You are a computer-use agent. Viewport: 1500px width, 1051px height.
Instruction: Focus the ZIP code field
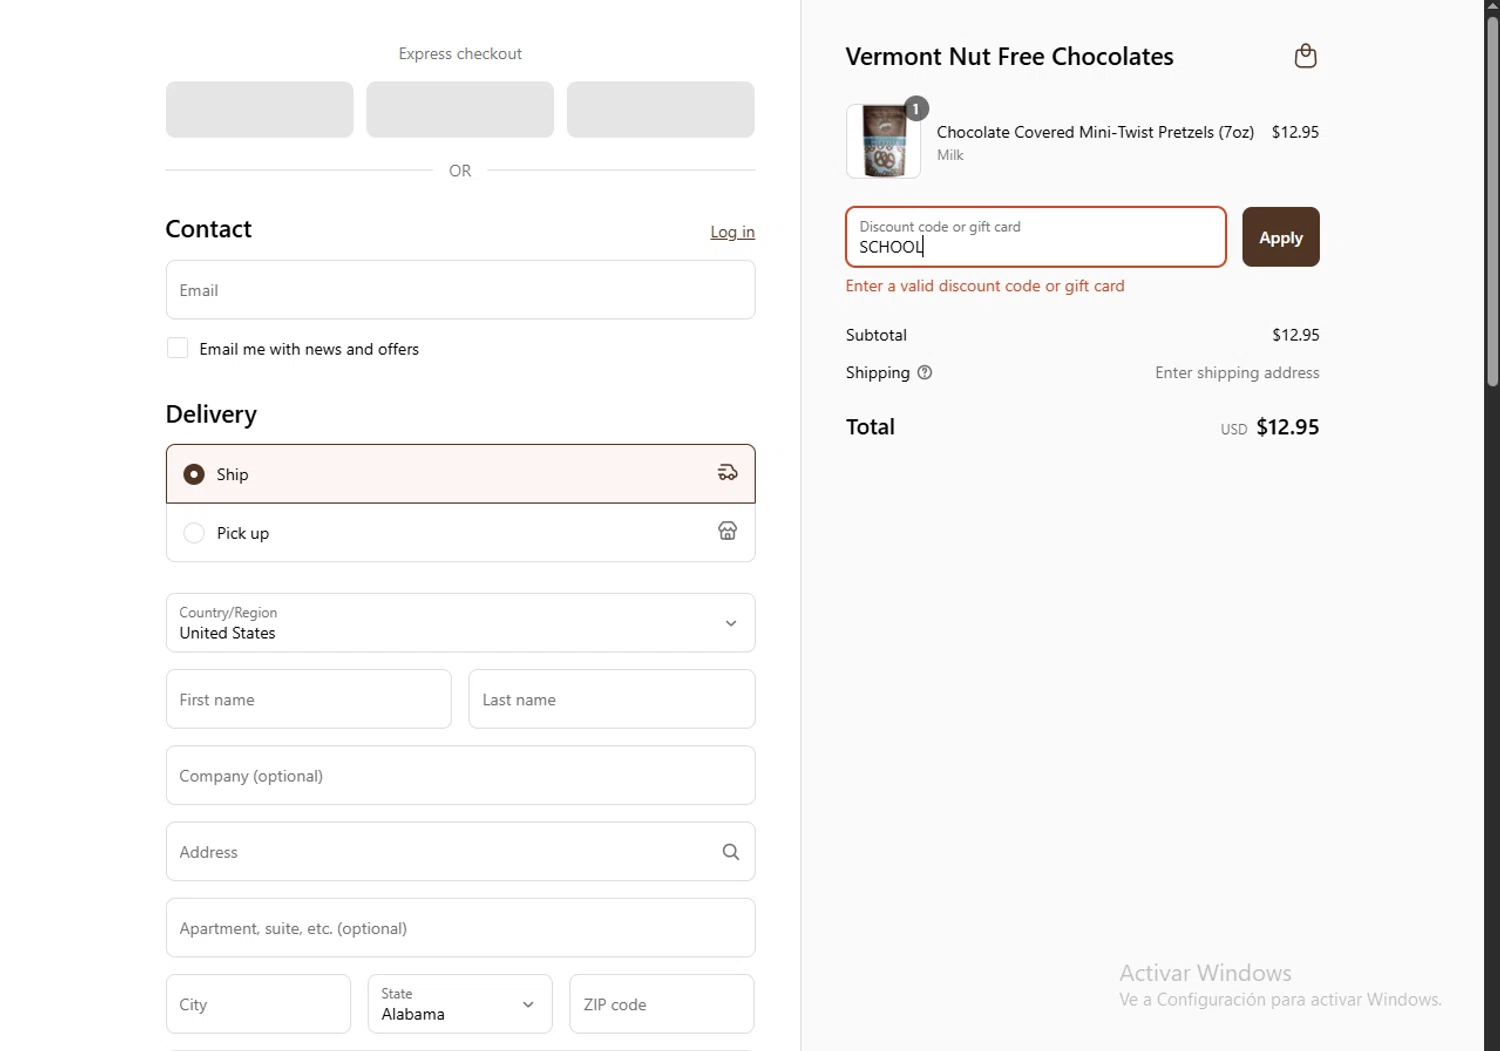pos(661,1004)
